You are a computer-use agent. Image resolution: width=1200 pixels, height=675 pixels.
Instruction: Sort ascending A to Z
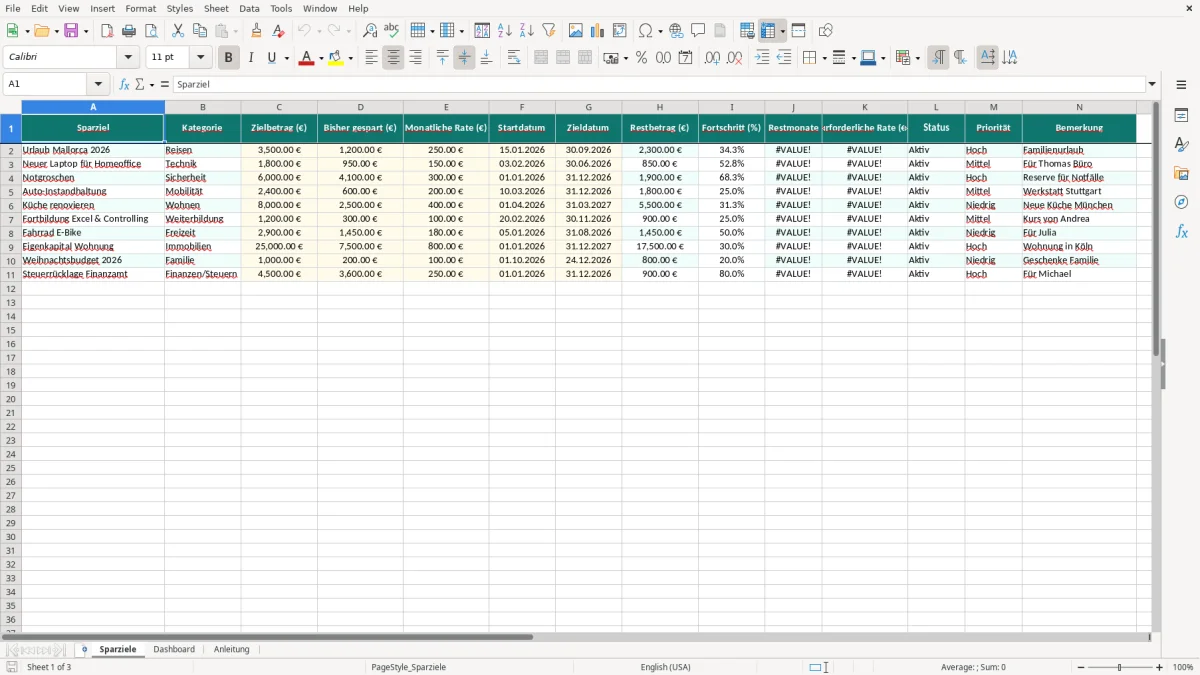(x=505, y=31)
